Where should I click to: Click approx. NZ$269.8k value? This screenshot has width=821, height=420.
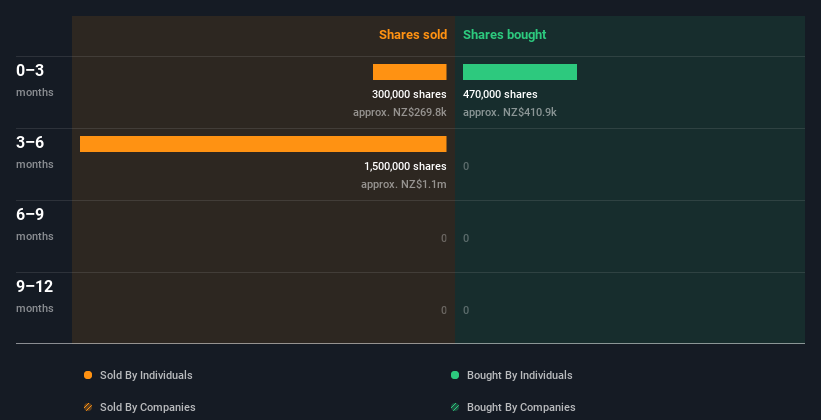pos(400,112)
